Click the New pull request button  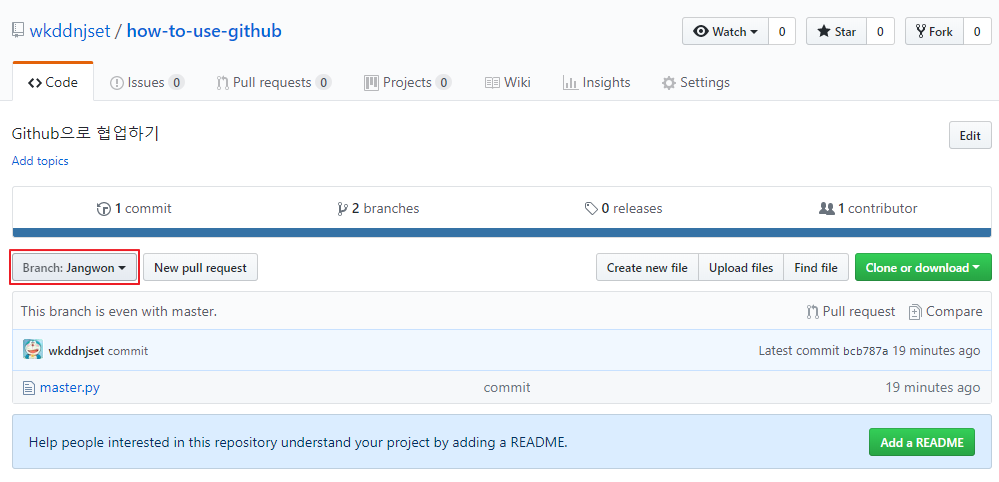pos(200,267)
